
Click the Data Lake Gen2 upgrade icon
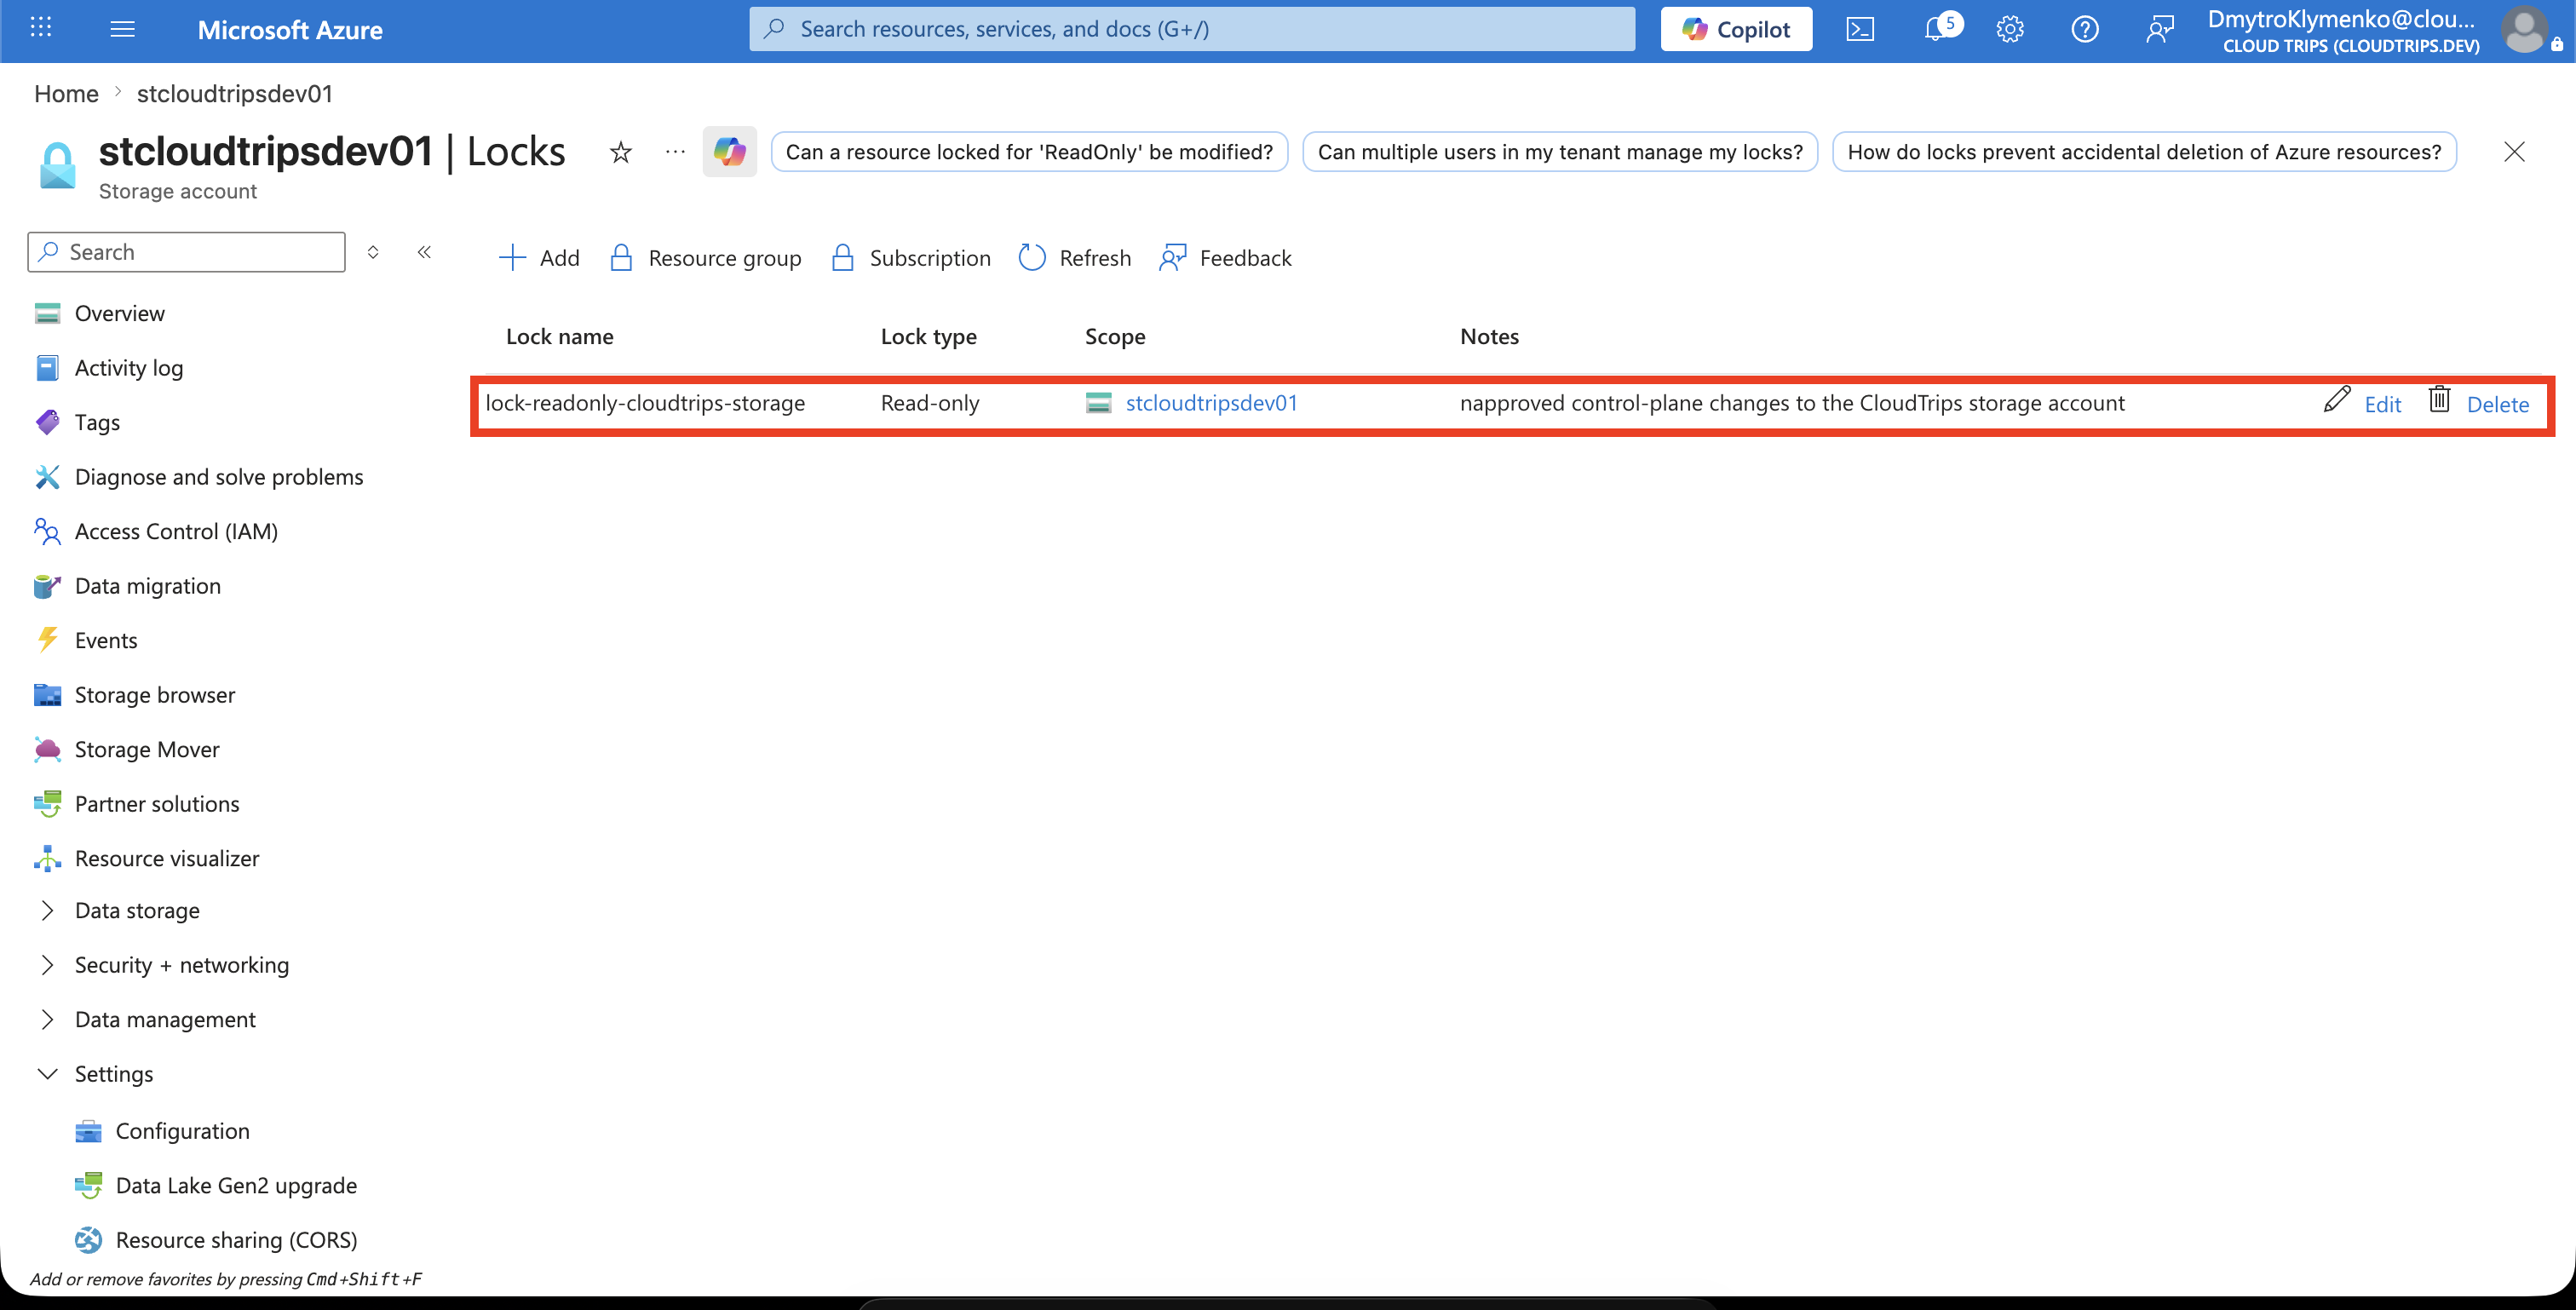tap(88, 1185)
